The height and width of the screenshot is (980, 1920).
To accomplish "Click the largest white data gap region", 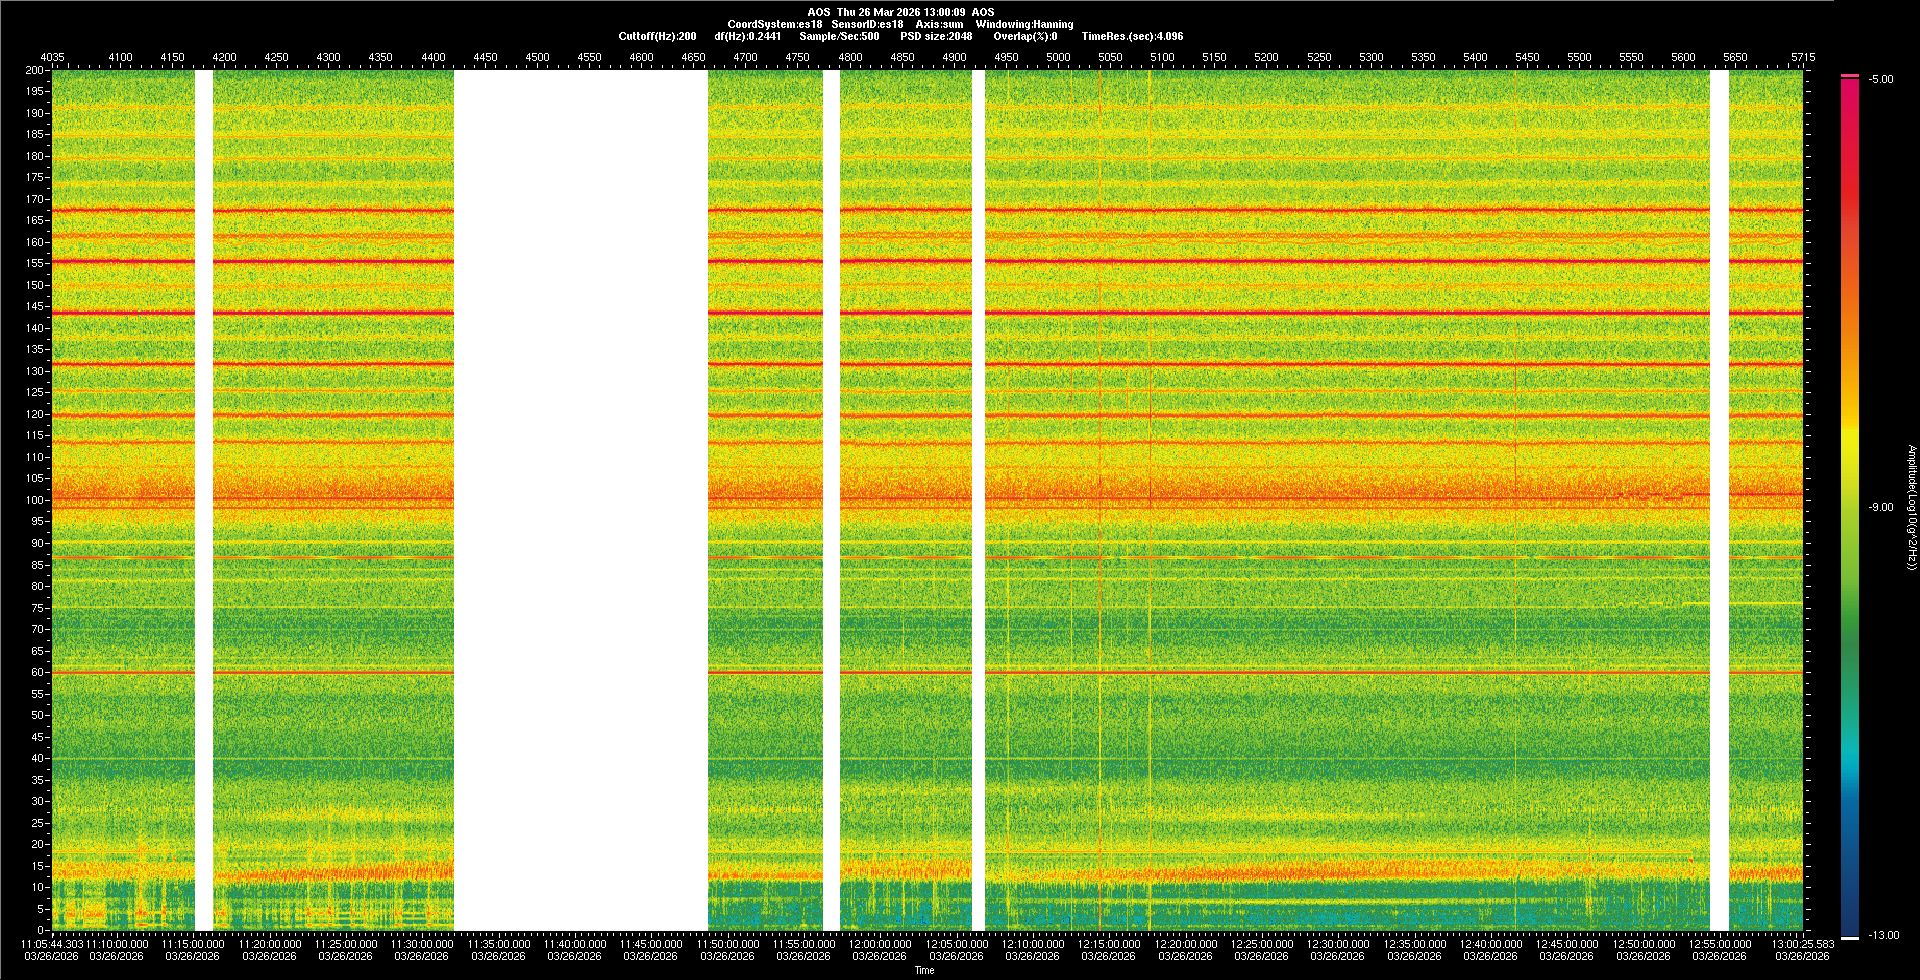I will tap(581, 500).
